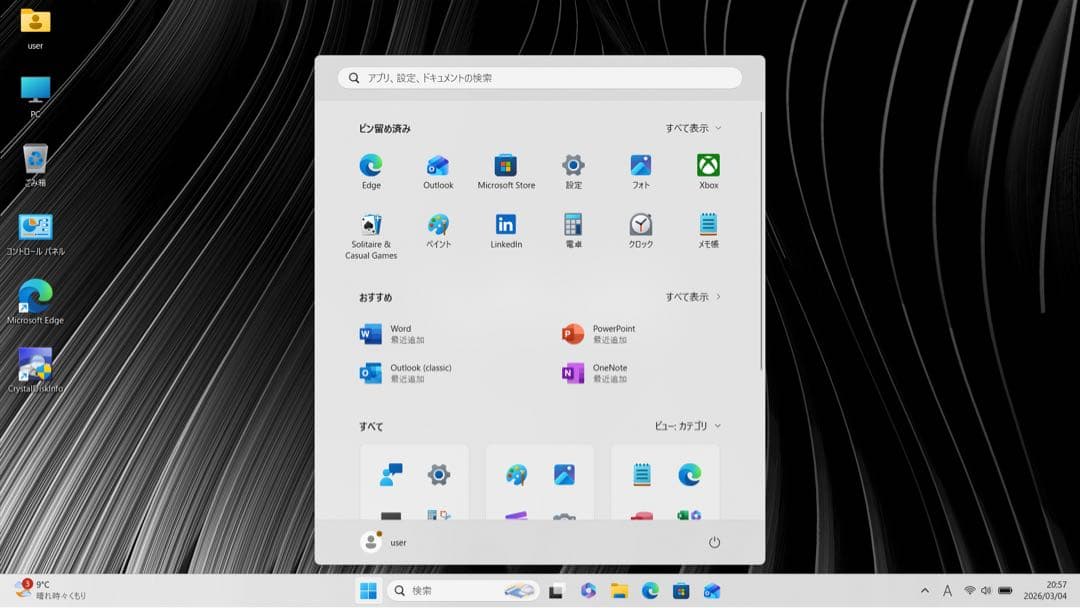Viewport: 1080px width, 608px height.
Task: Select the コントロール パネル desktop icon
Action: click(x=35, y=234)
